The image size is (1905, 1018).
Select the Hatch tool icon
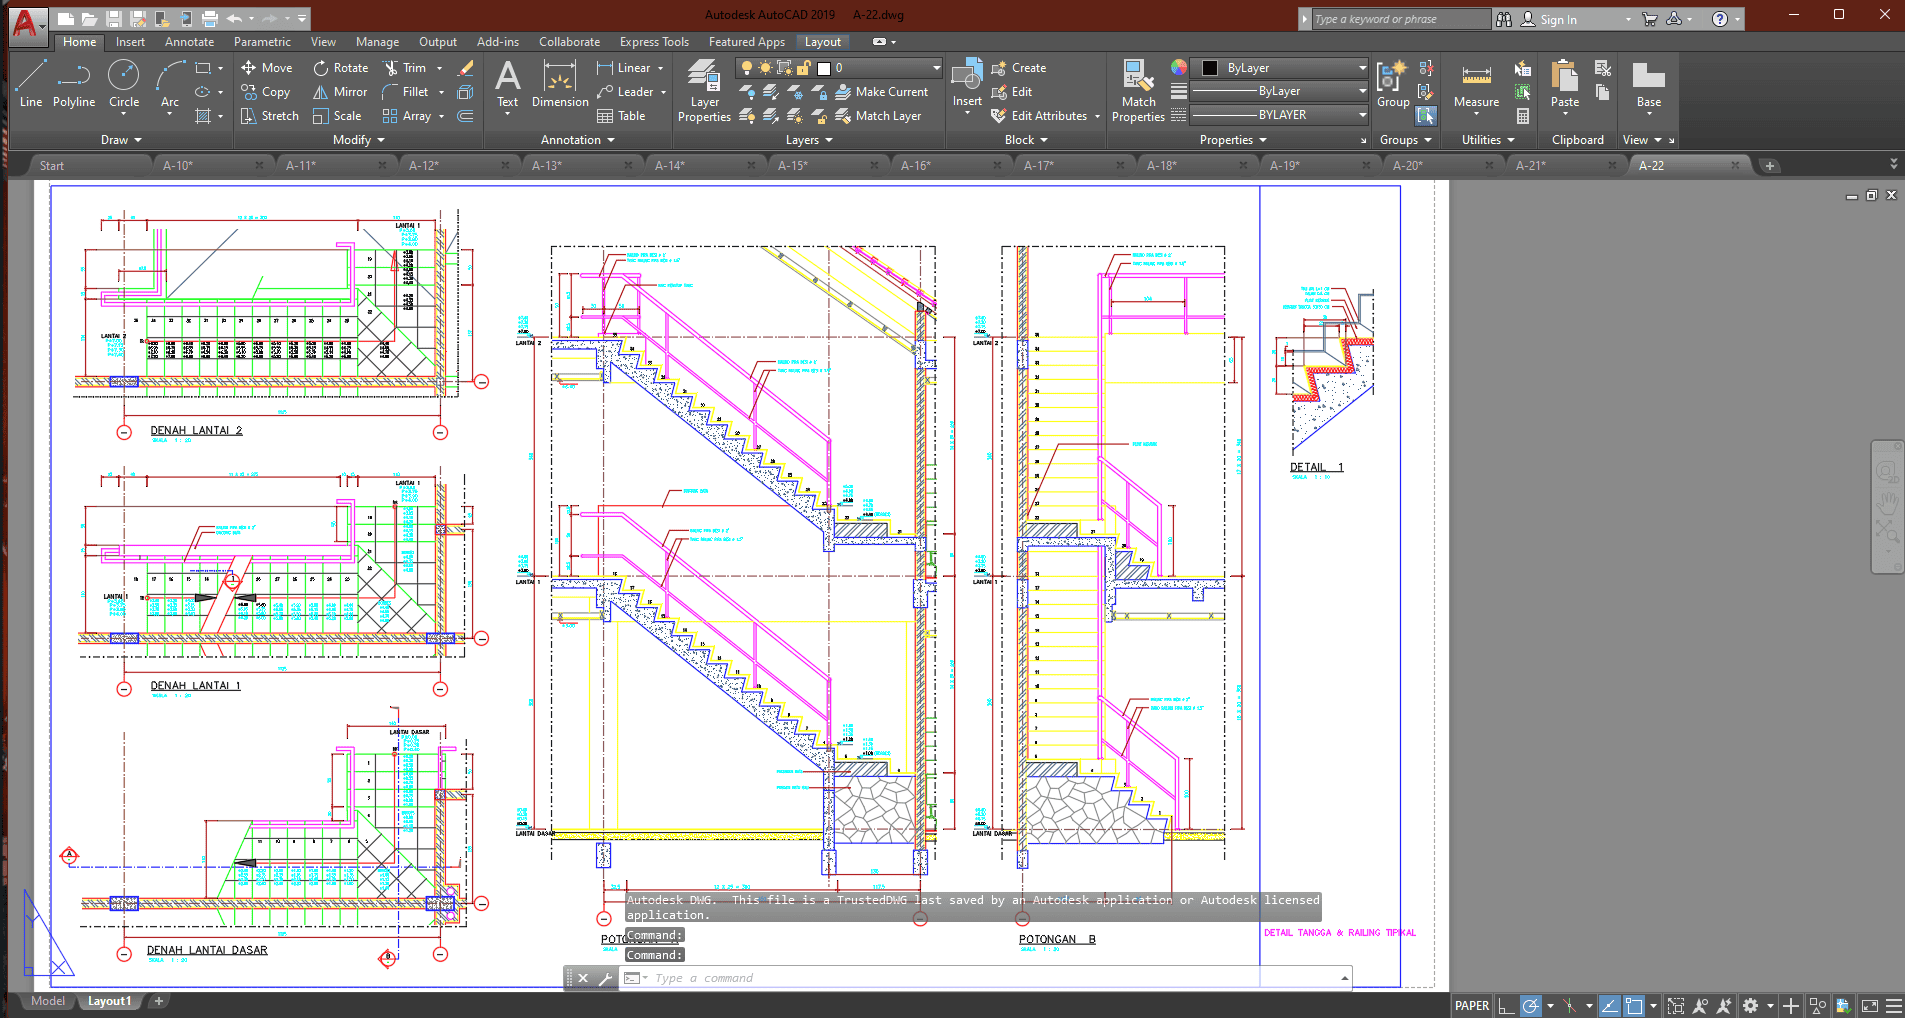click(203, 116)
